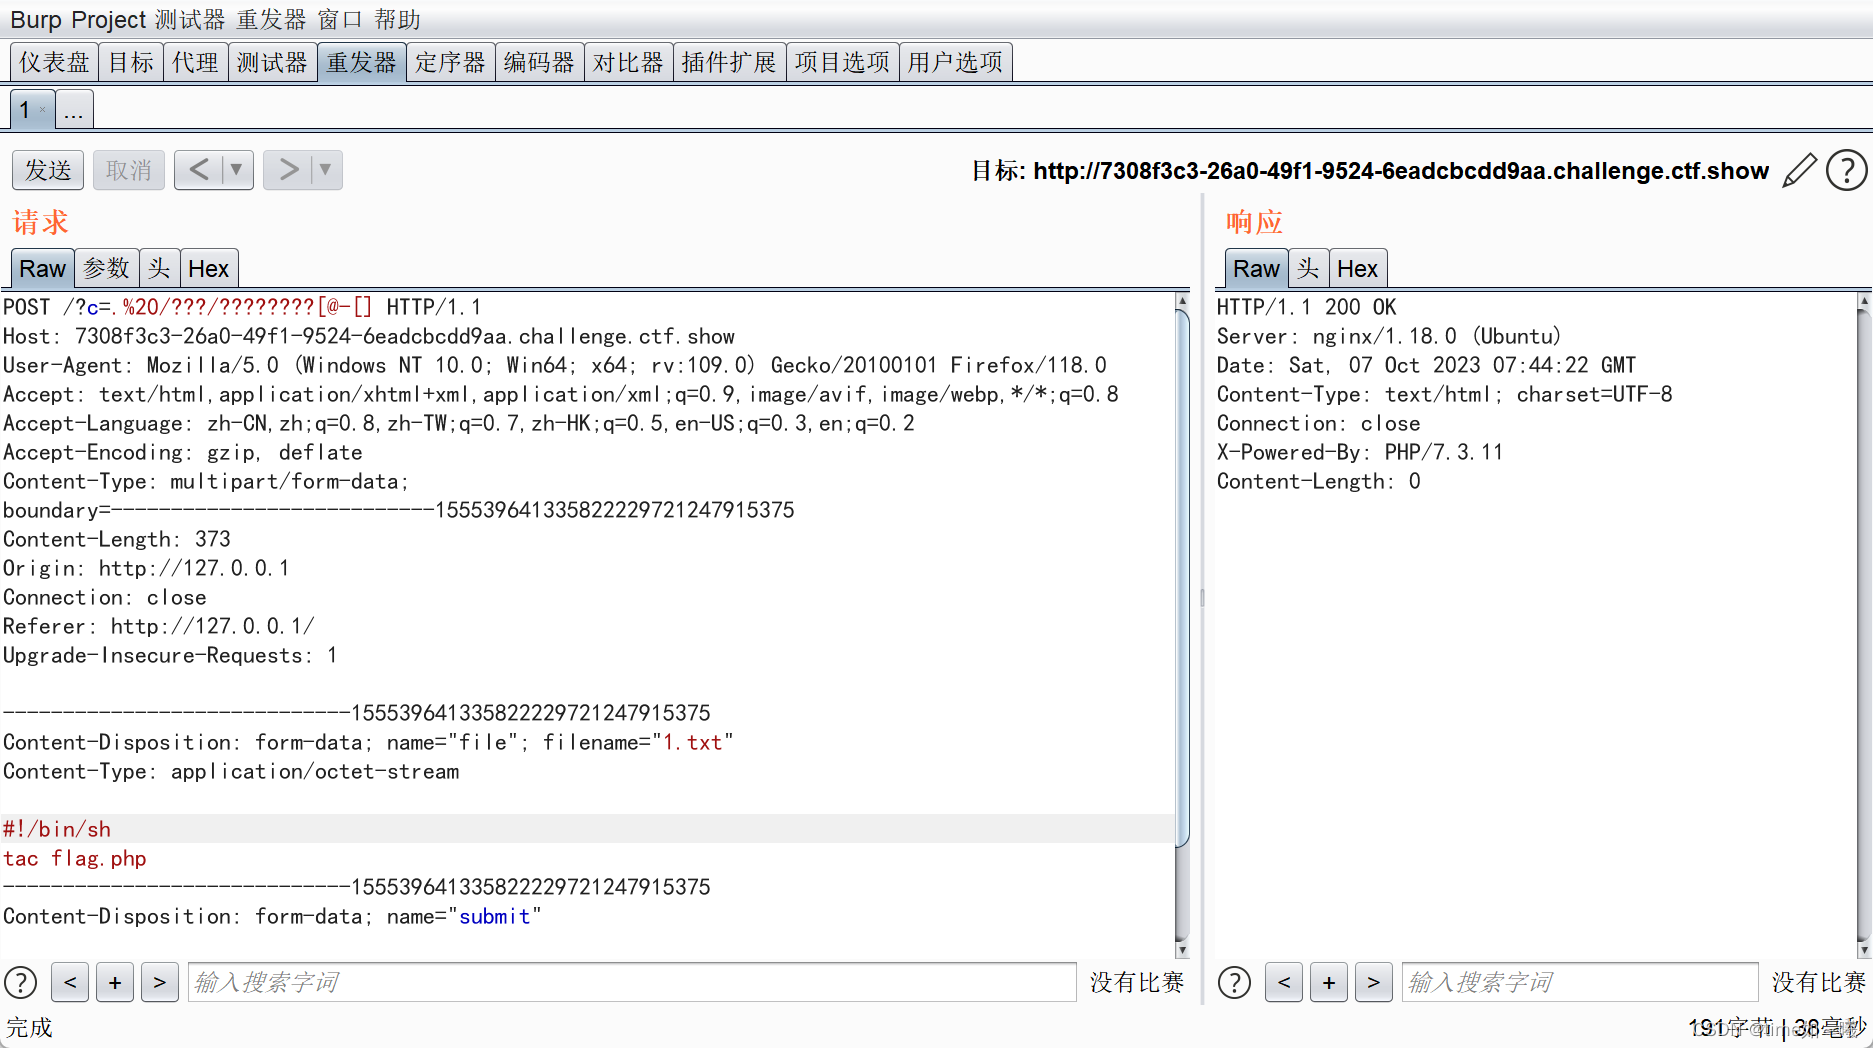
Task: Click the ... new repeater tab
Action: tap(74, 110)
